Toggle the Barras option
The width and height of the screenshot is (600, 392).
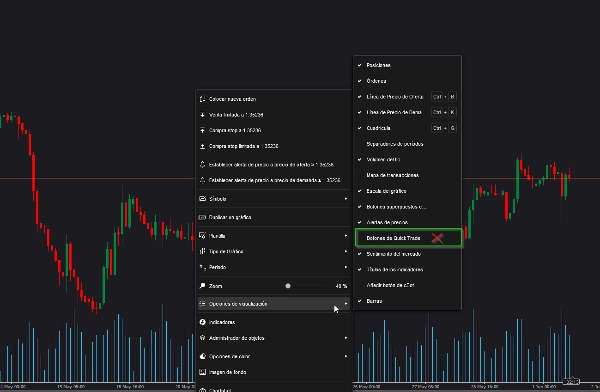click(x=408, y=301)
